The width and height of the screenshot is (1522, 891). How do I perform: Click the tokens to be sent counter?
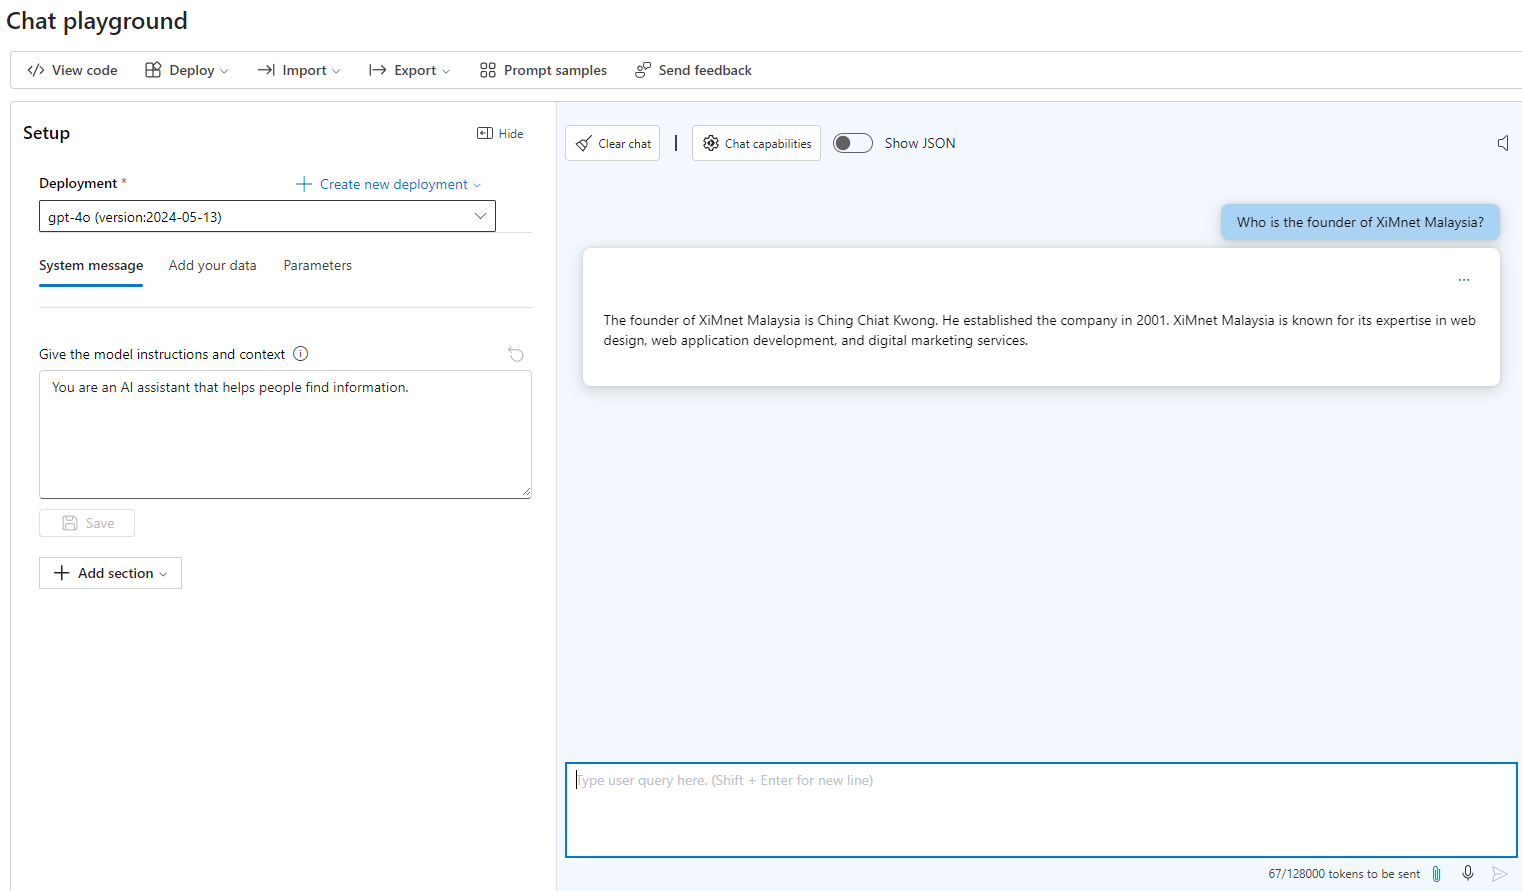pos(1344,873)
